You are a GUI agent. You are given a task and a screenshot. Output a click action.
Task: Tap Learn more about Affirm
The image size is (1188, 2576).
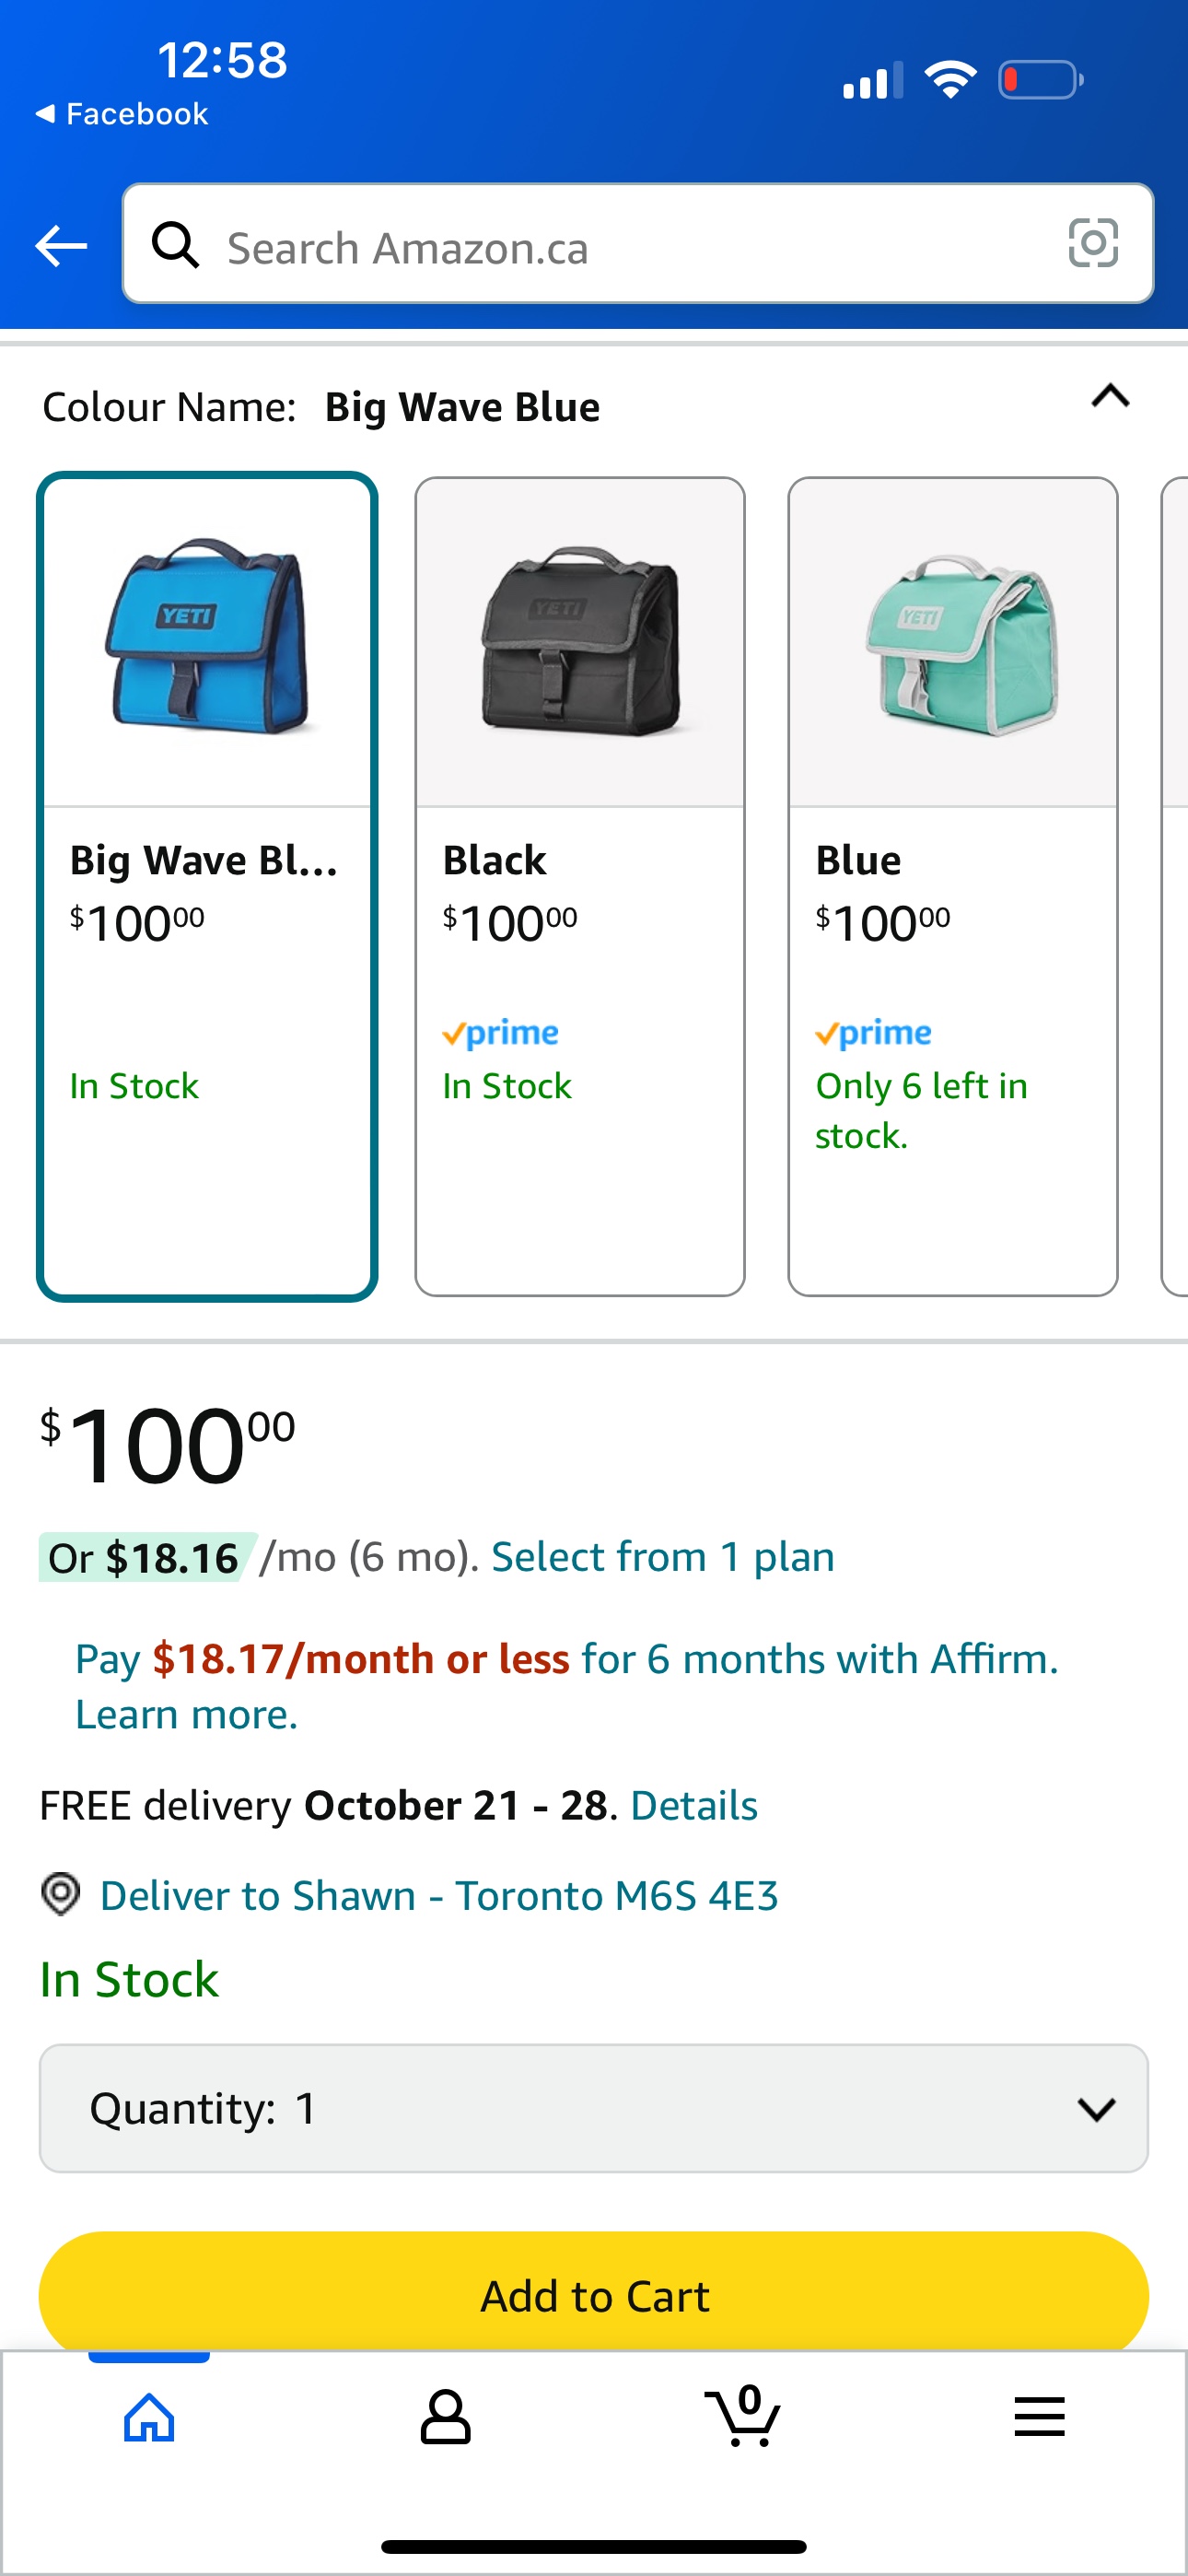coord(187,1714)
